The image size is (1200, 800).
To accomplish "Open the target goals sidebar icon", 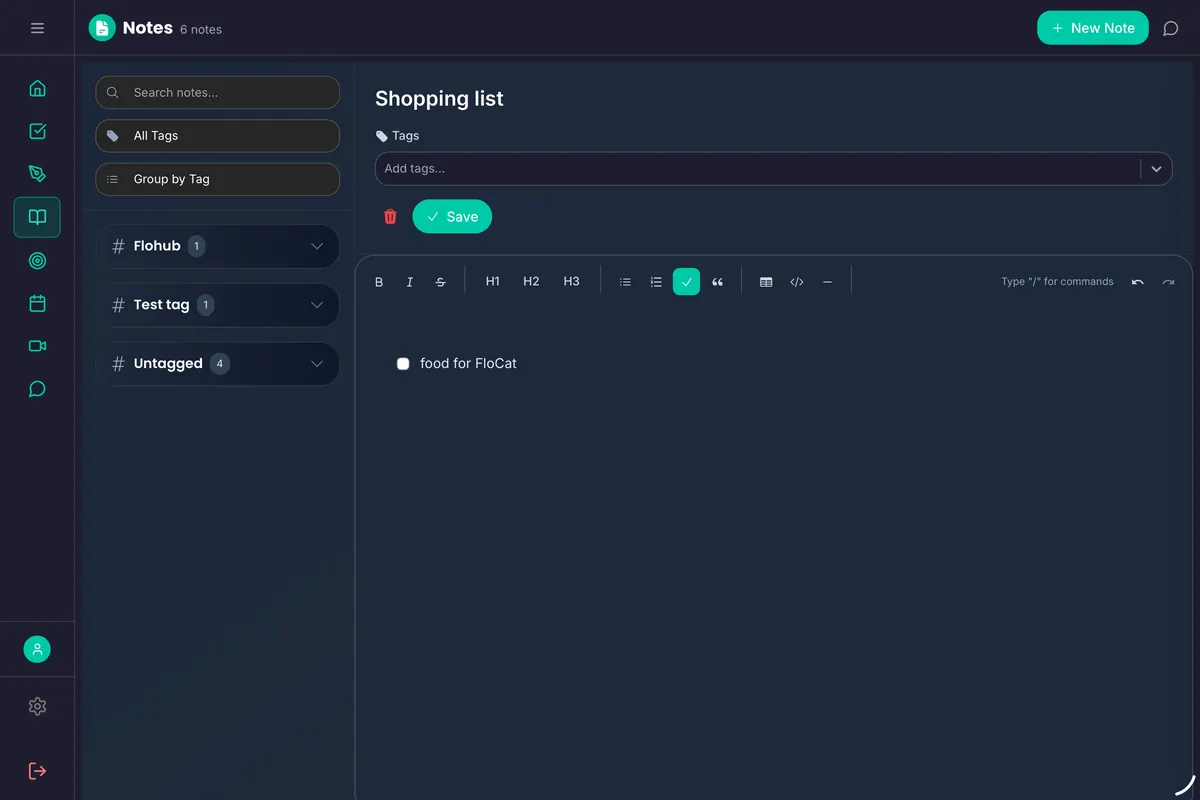I will 37,261.
